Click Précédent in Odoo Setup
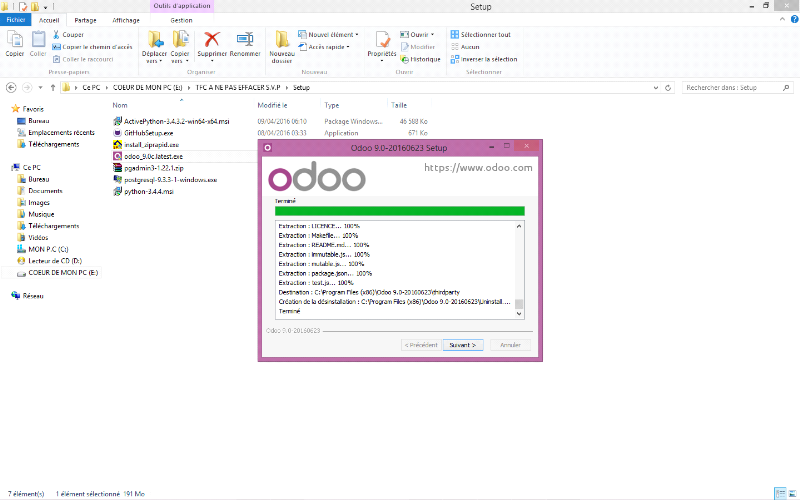Screen dimensions: 800x500 click(421, 345)
